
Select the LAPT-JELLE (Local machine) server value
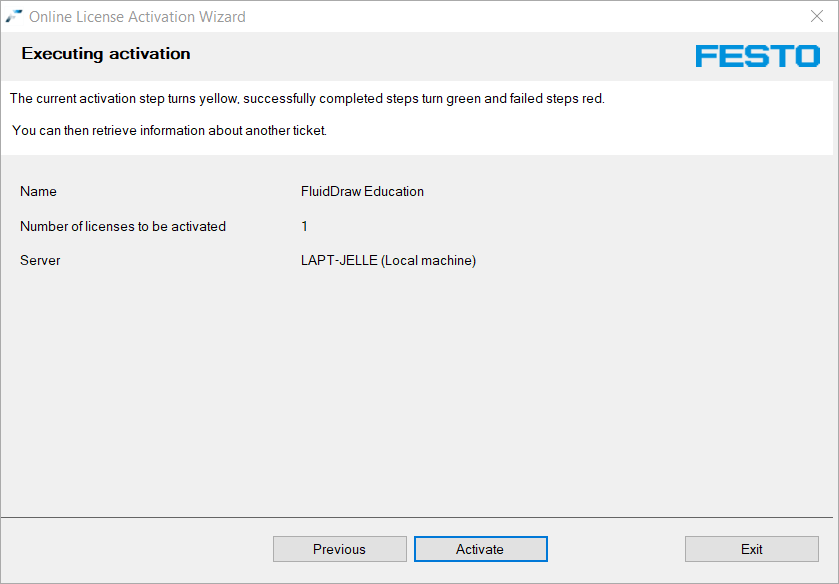point(388,261)
